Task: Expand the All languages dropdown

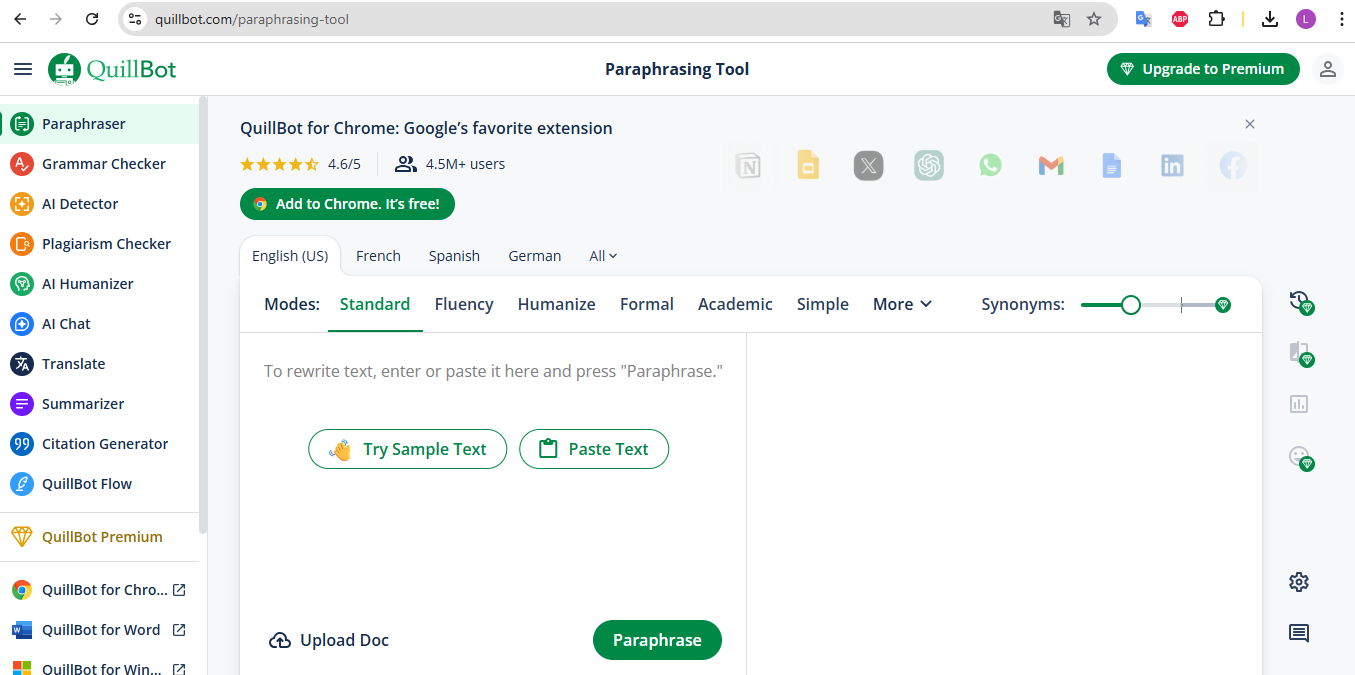Action: point(603,256)
